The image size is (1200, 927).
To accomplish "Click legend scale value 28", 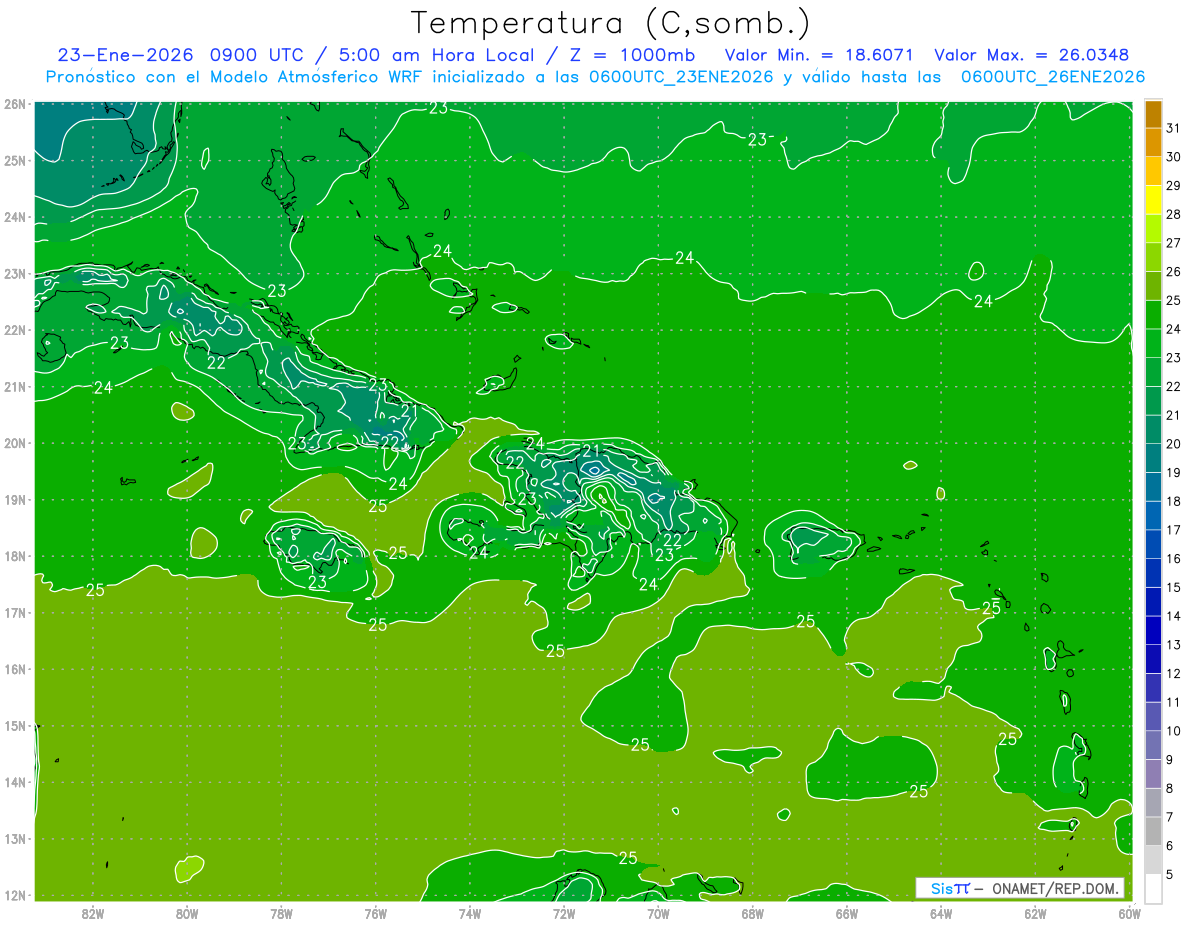I will [x=1173, y=214].
